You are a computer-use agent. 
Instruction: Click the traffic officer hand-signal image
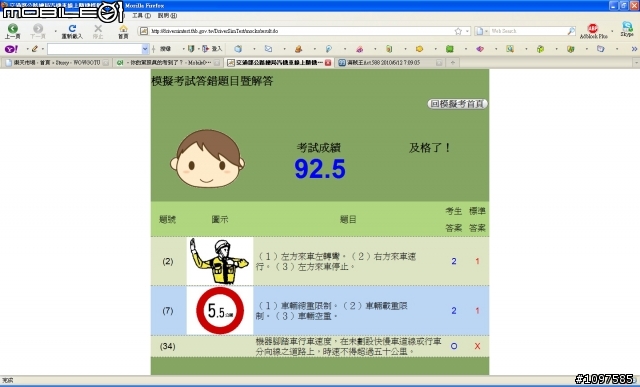(220, 261)
